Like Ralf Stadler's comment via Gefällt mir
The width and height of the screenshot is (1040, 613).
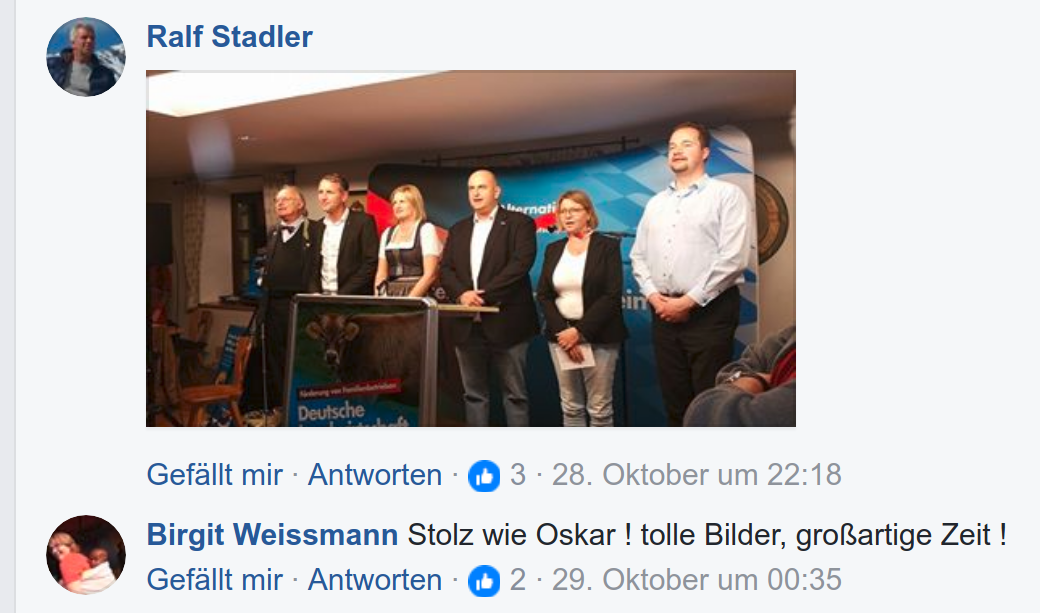[214, 475]
